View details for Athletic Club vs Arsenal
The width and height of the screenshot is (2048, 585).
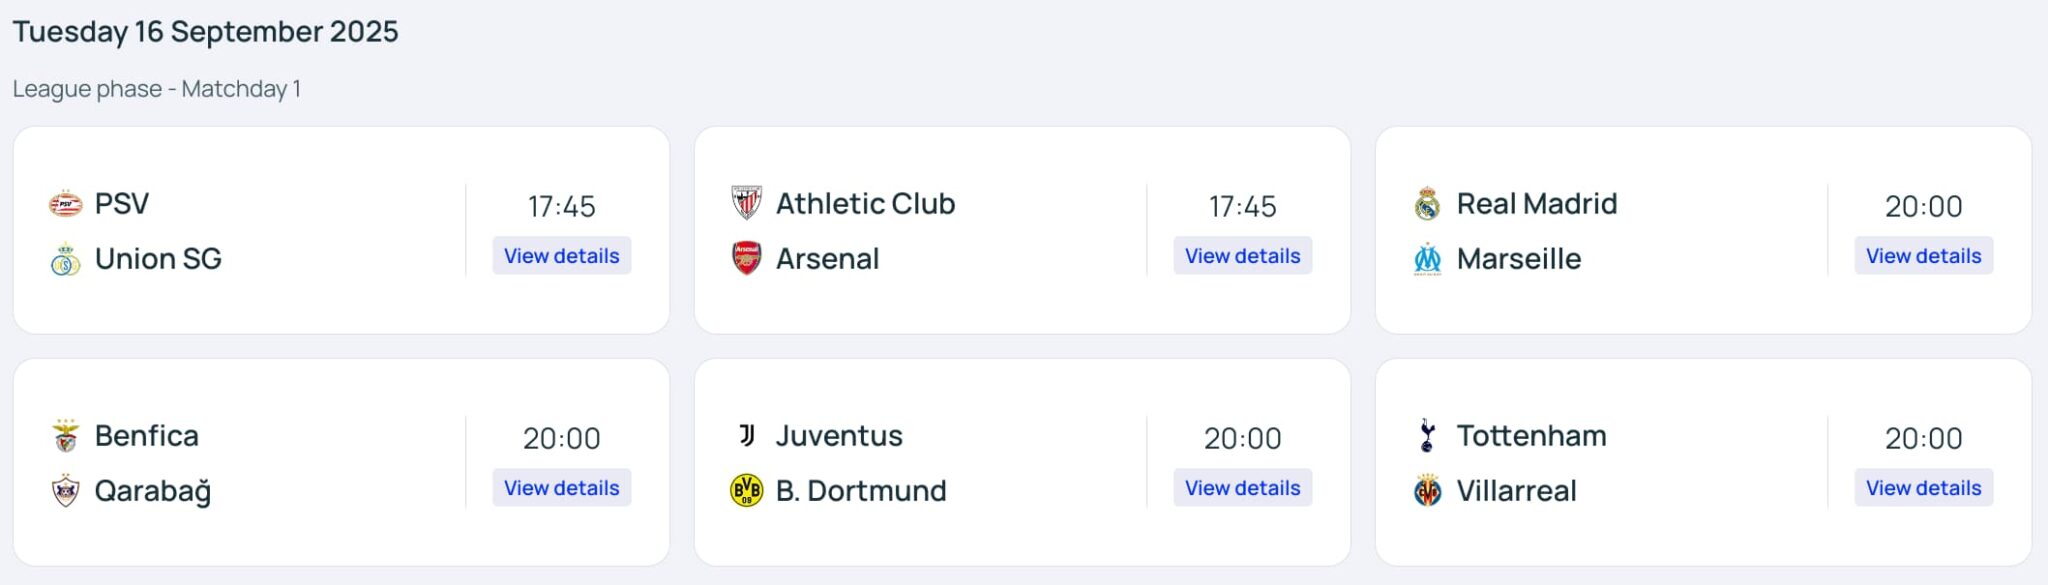(x=1242, y=256)
